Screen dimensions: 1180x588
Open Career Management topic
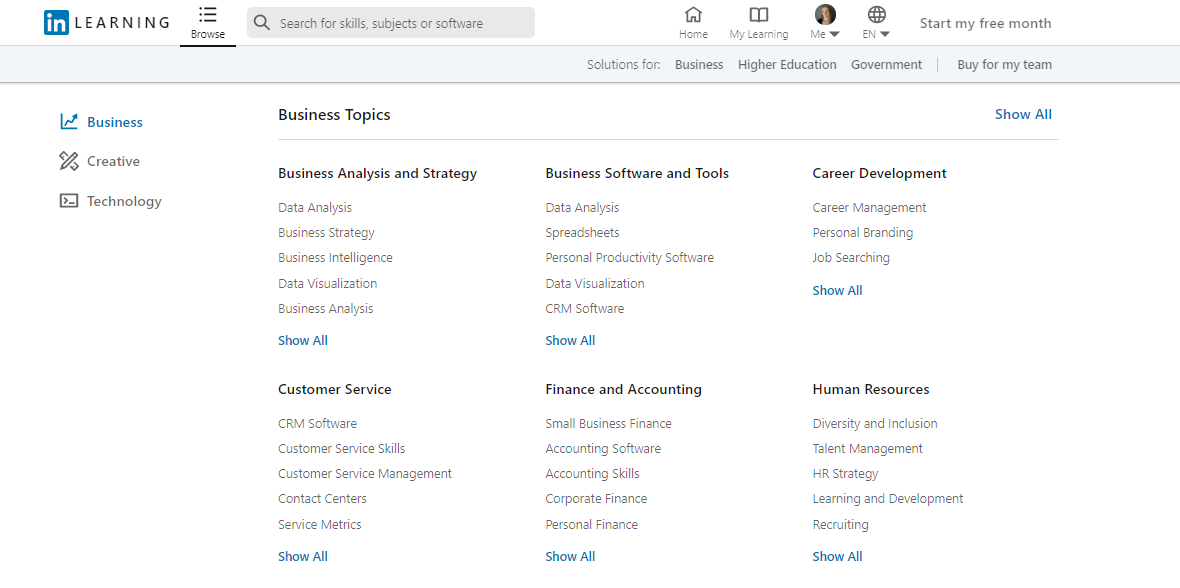click(x=870, y=208)
